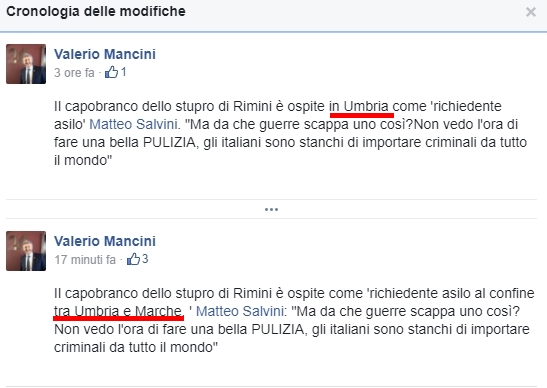
Task: Click the thumbs-up icon on first post
Action: [x=112, y=72]
